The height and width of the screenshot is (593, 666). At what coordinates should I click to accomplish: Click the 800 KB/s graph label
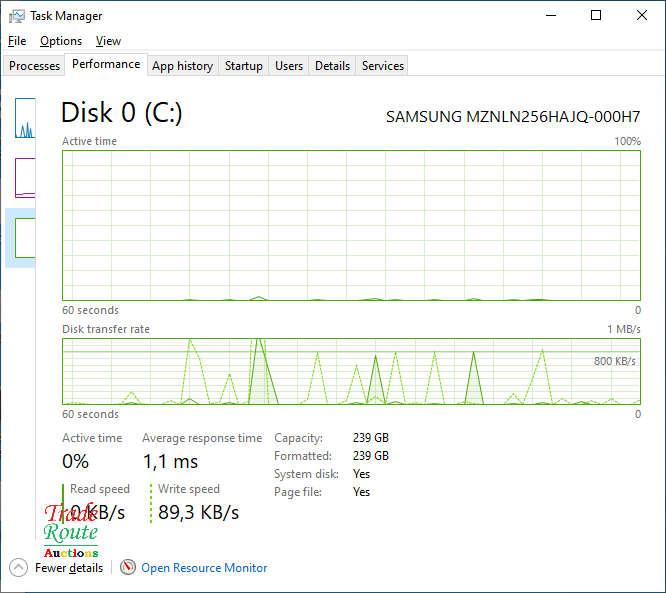click(x=615, y=361)
